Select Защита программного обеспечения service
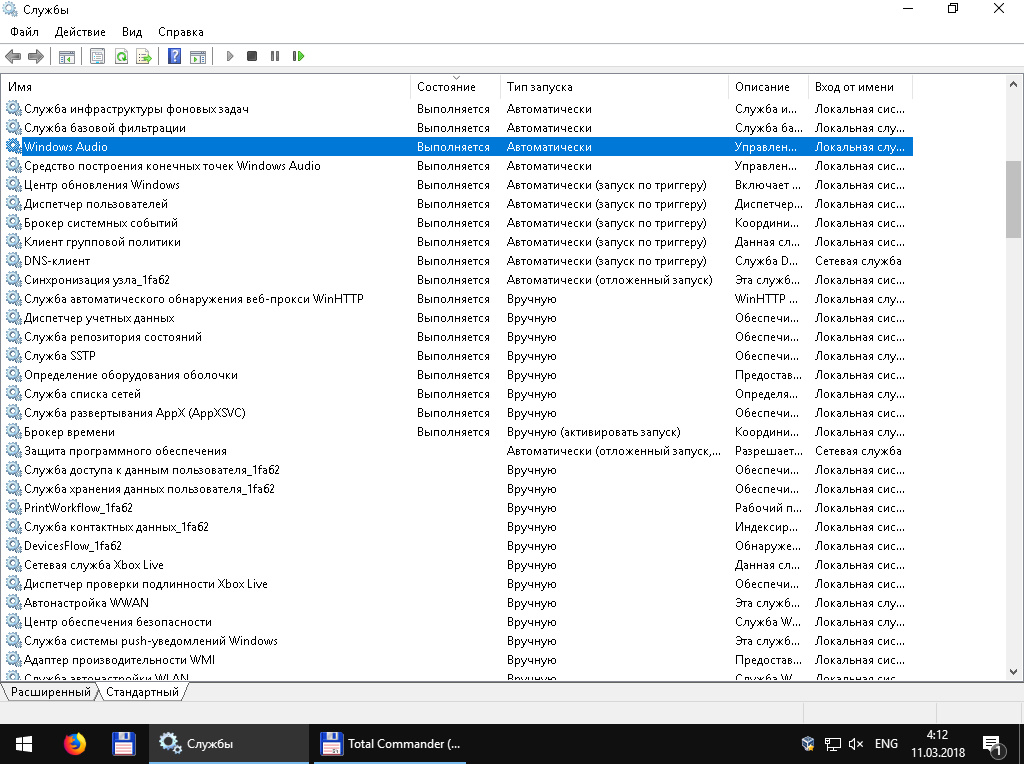The width and height of the screenshot is (1024, 764). click(125, 451)
